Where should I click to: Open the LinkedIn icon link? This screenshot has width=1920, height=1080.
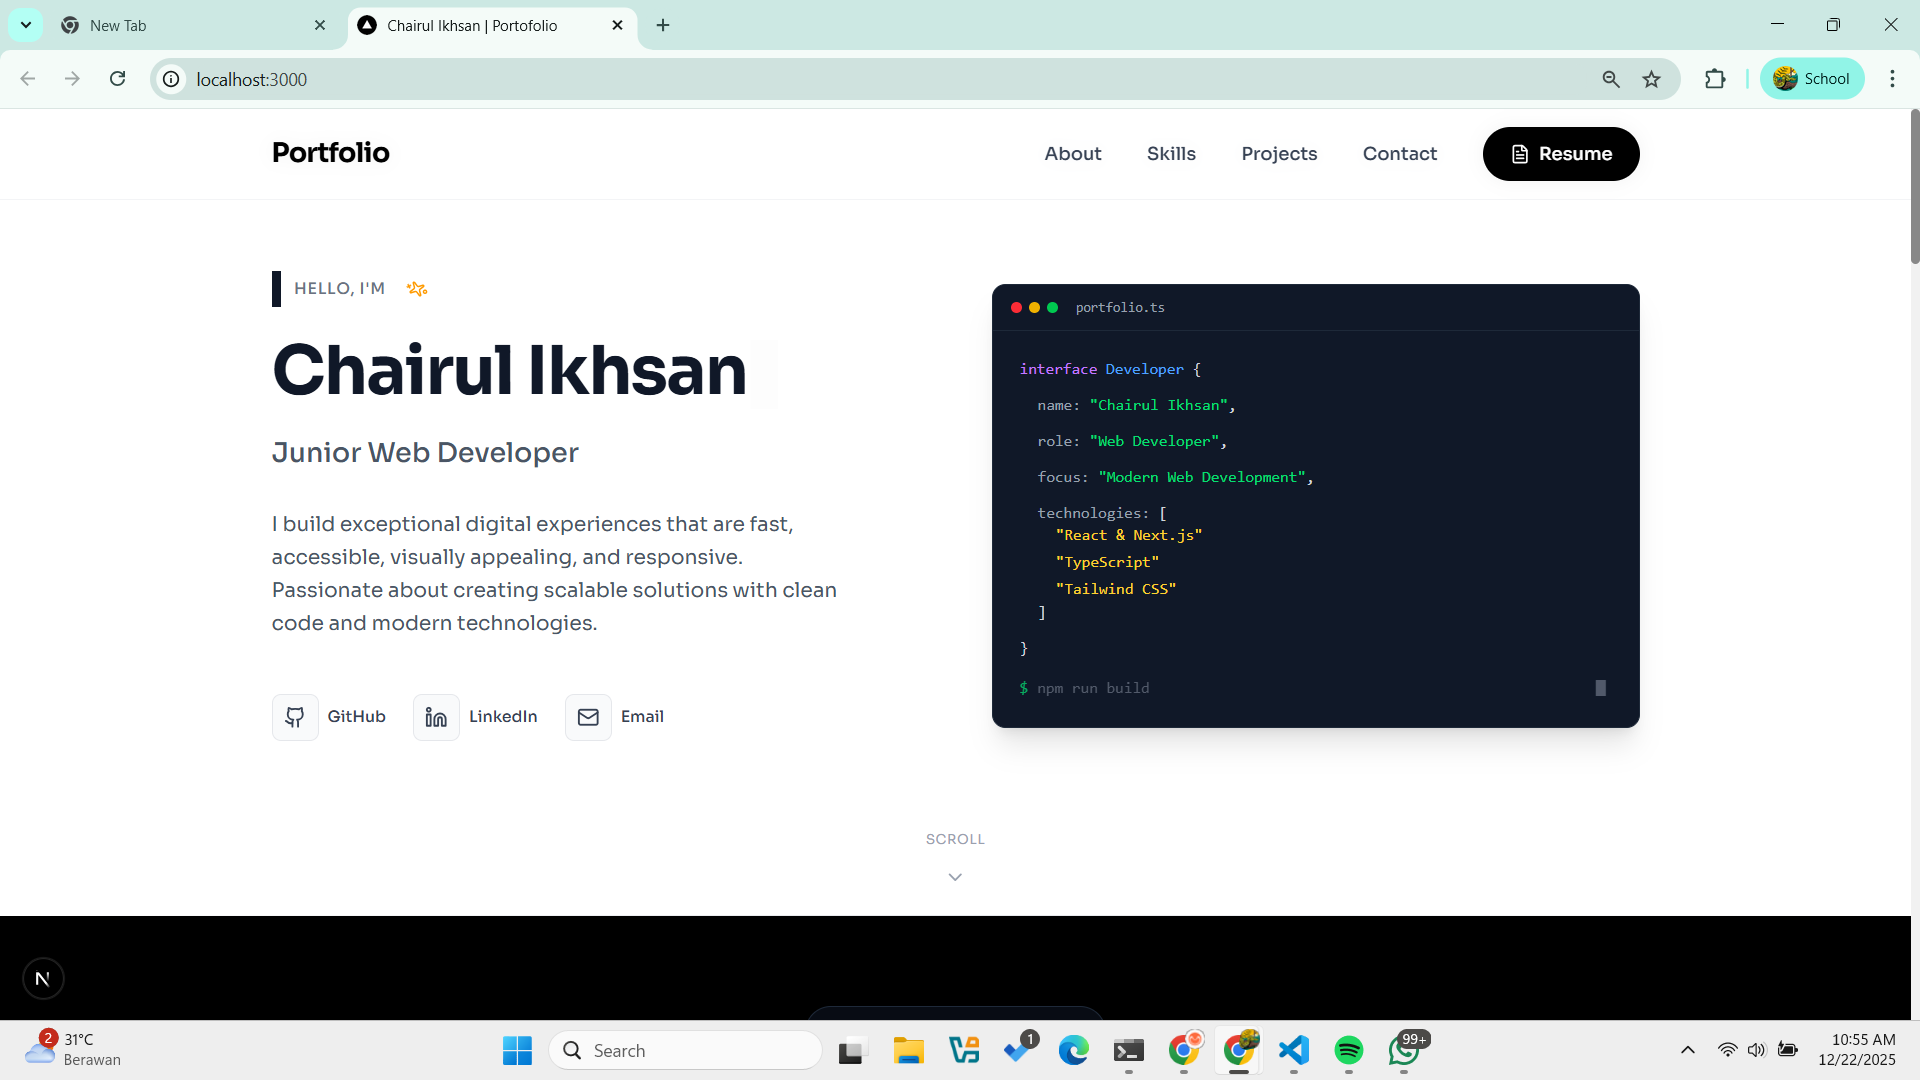point(436,717)
